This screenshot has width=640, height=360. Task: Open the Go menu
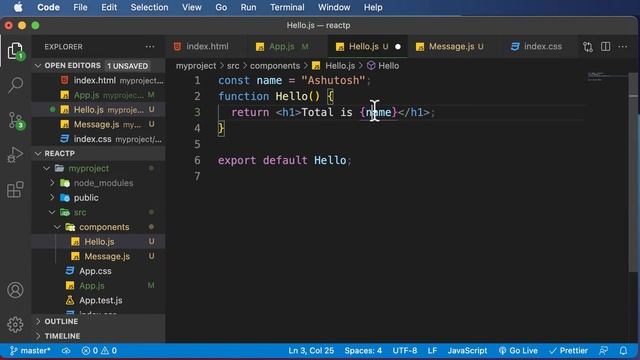(x=221, y=7)
